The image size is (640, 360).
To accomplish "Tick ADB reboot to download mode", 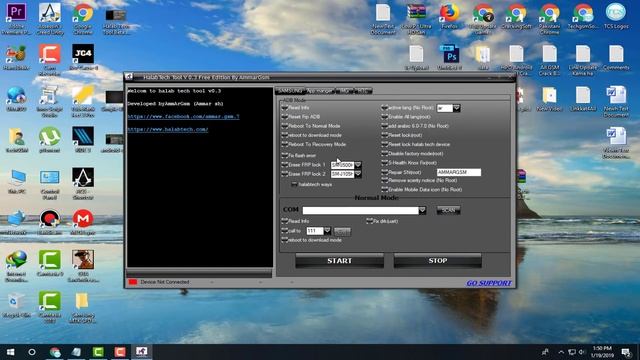I will coord(285,135).
